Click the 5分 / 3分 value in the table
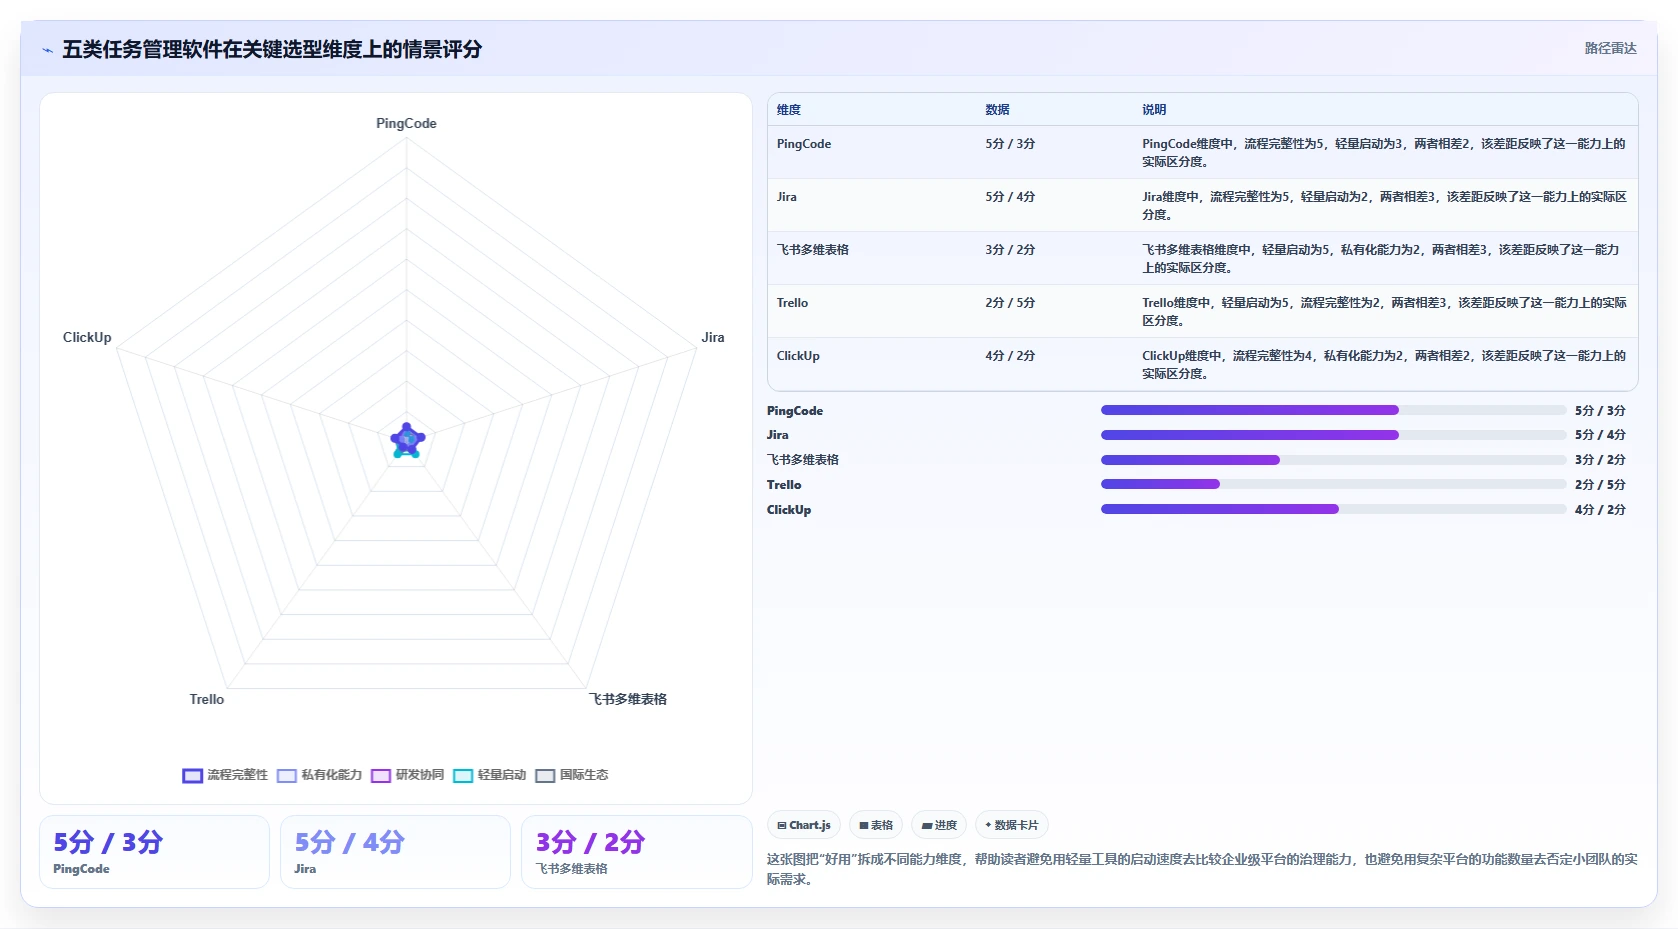 (1010, 144)
